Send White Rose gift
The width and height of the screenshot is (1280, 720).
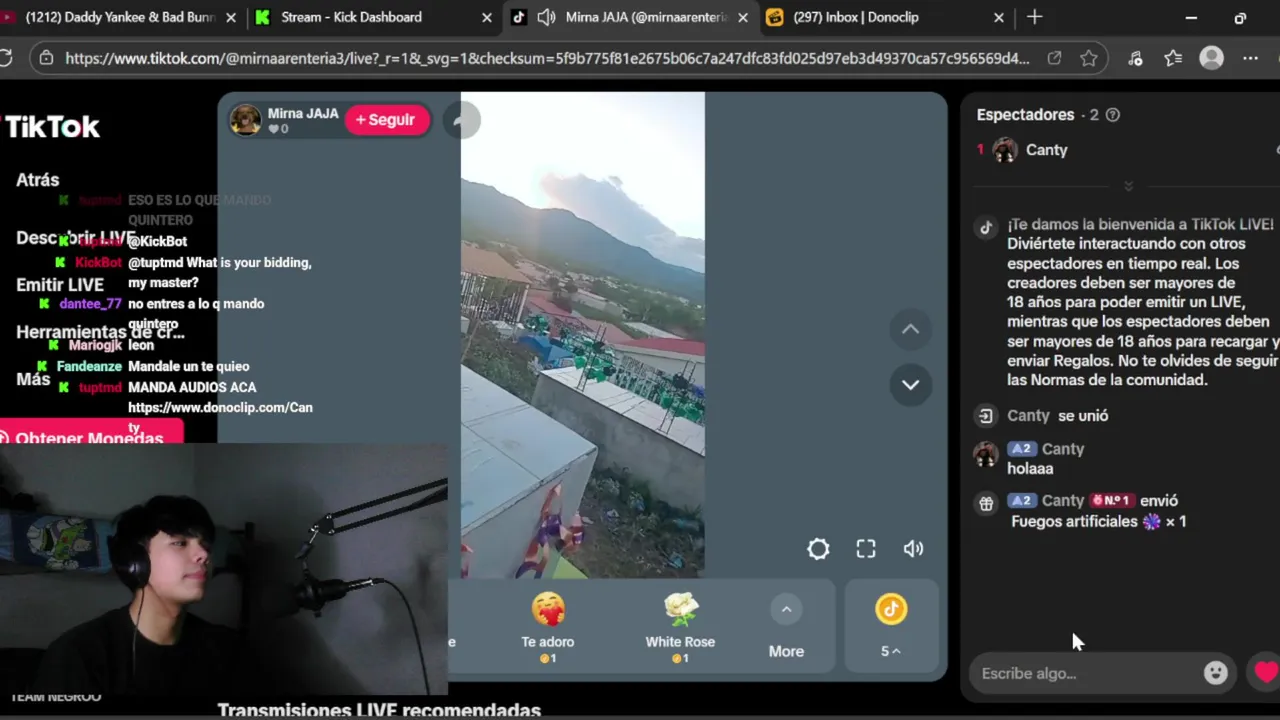pos(680,627)
